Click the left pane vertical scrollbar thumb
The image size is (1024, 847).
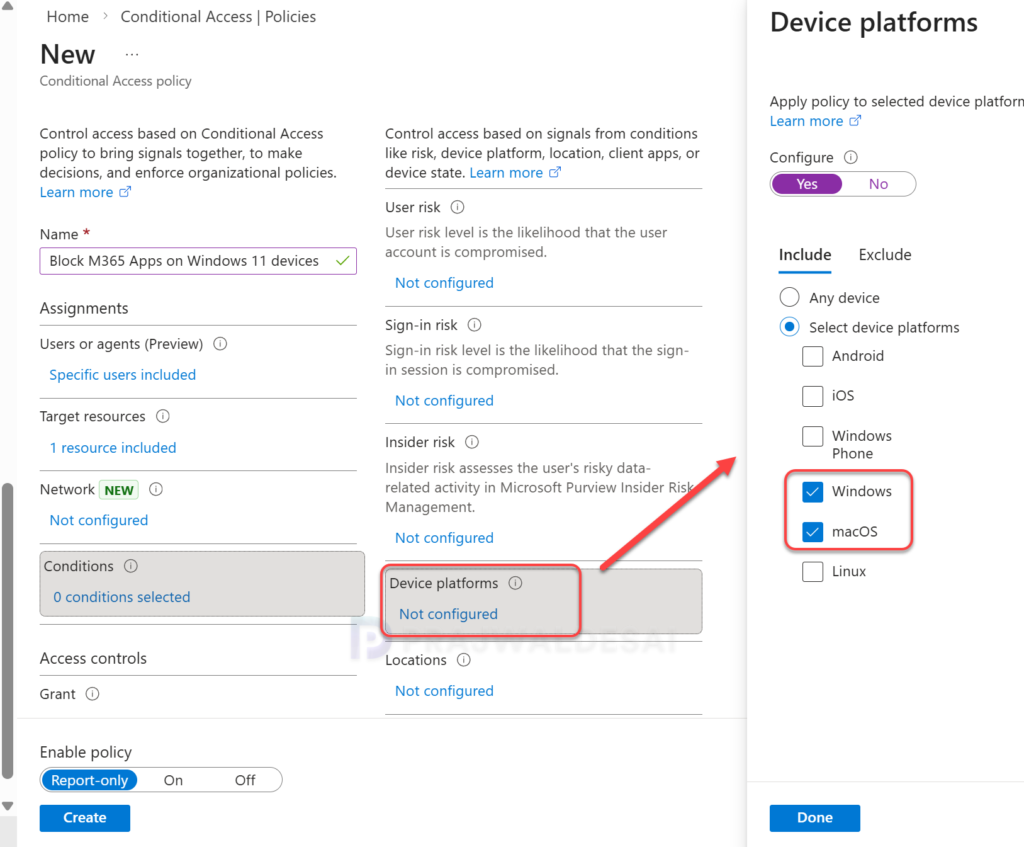(7, 630)
